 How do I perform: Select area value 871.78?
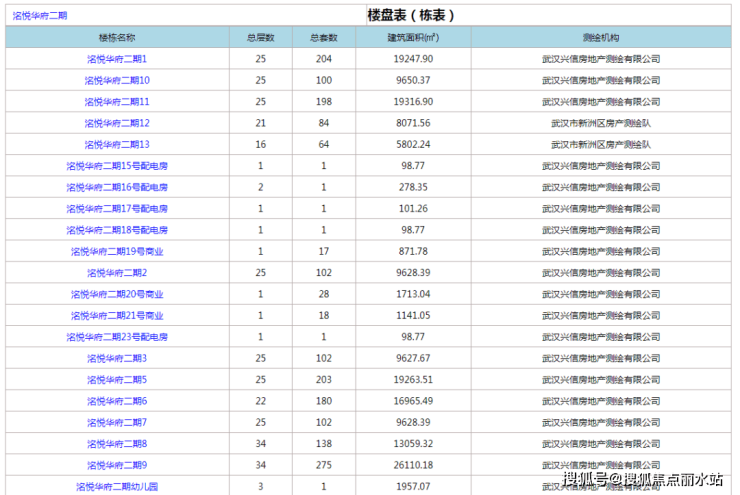pos(413,252)
